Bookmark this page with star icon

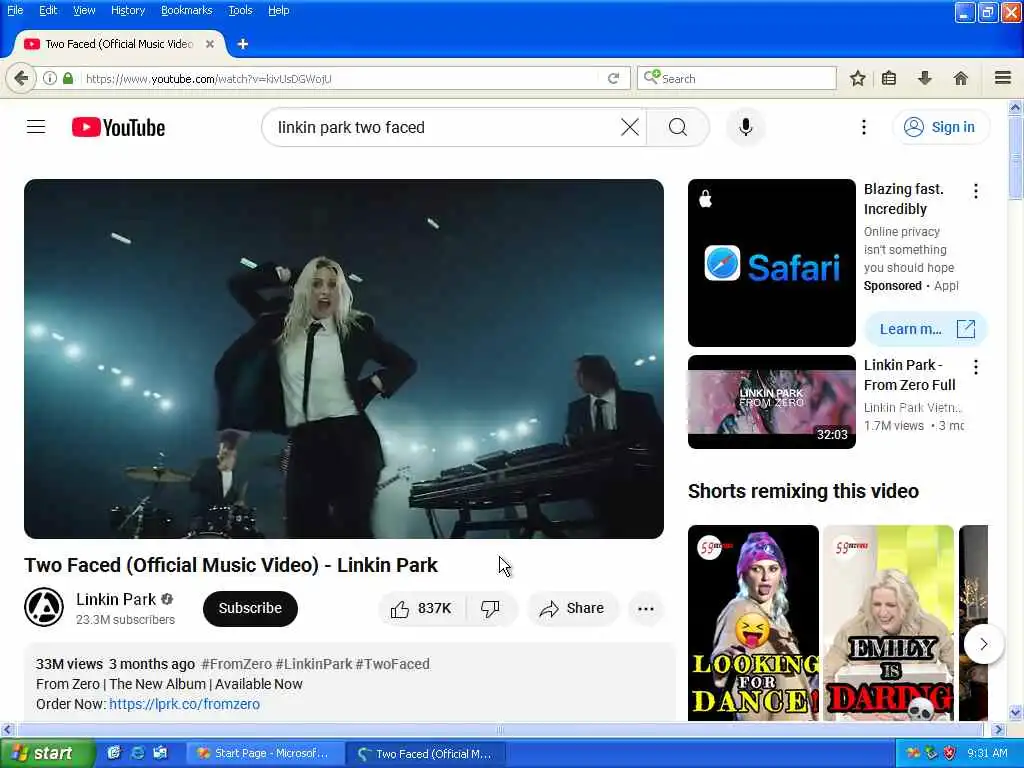point(857,78)
